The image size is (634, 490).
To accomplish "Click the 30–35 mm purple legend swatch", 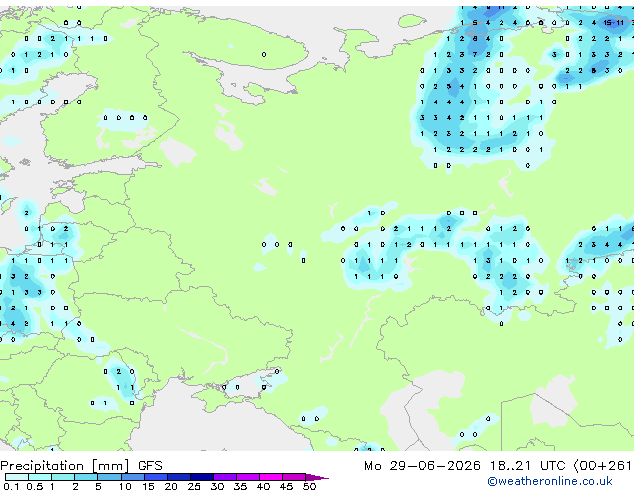I will [x=225, y=477].
